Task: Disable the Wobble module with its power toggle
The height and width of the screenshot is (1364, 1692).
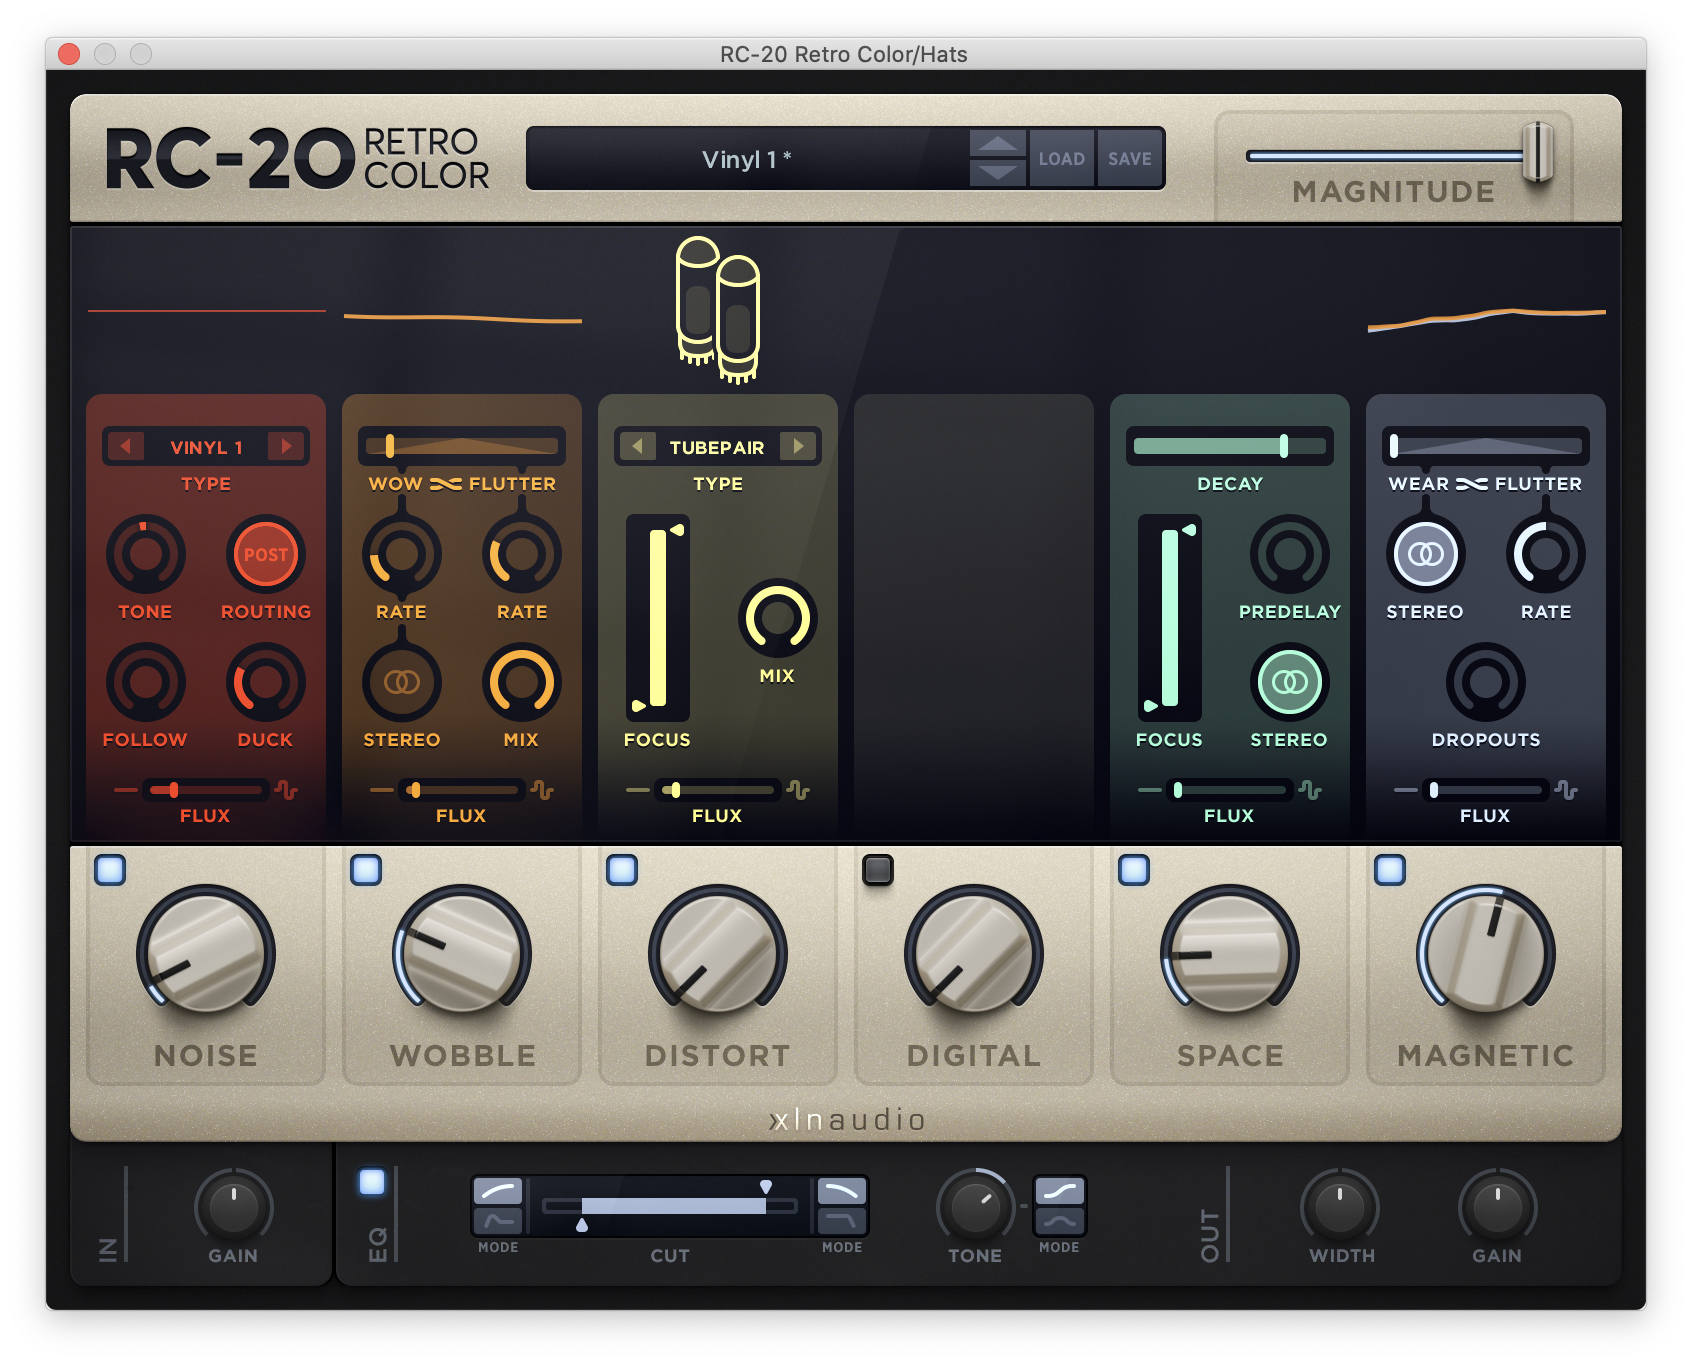Action: click(366, 870)
